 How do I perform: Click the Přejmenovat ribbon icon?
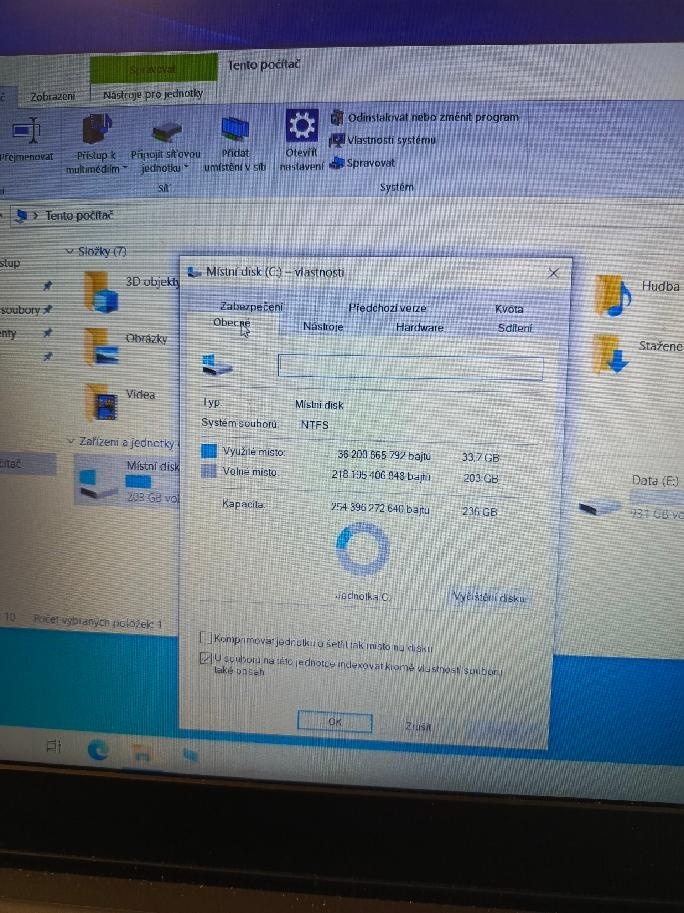click(x=26, y=130)
